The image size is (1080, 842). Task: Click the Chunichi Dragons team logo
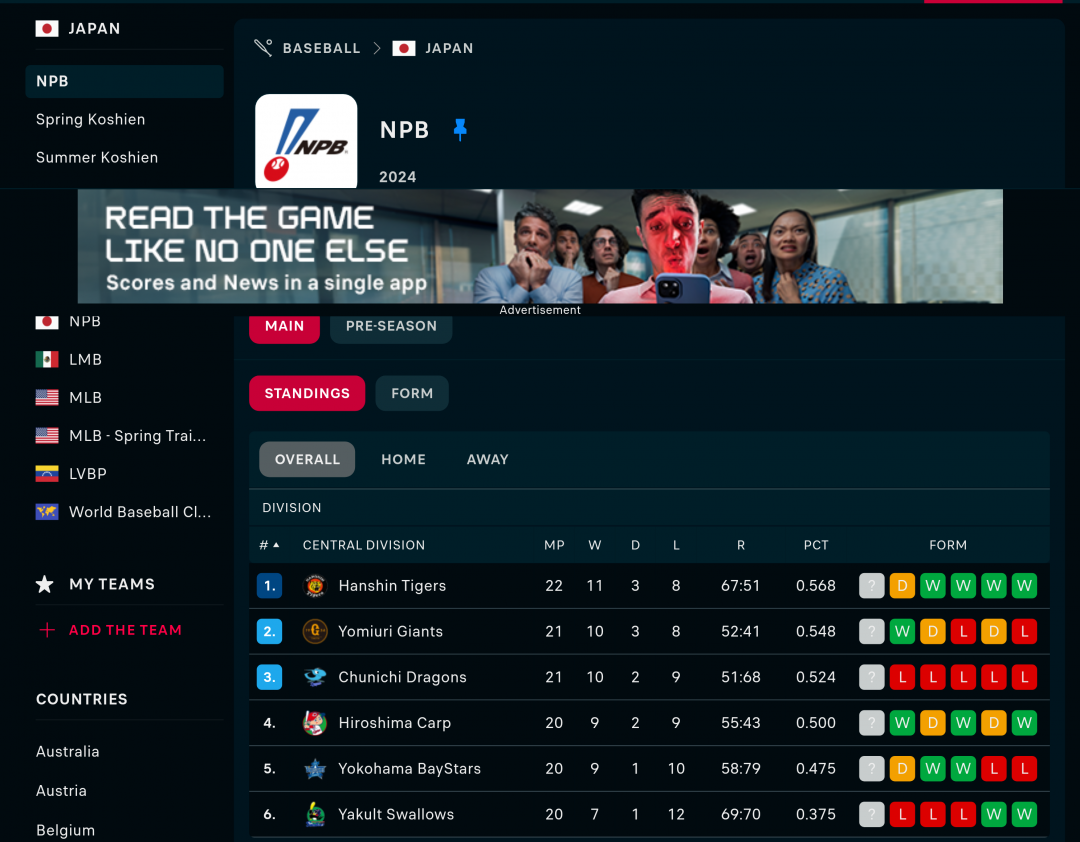(x=315, y=677)
